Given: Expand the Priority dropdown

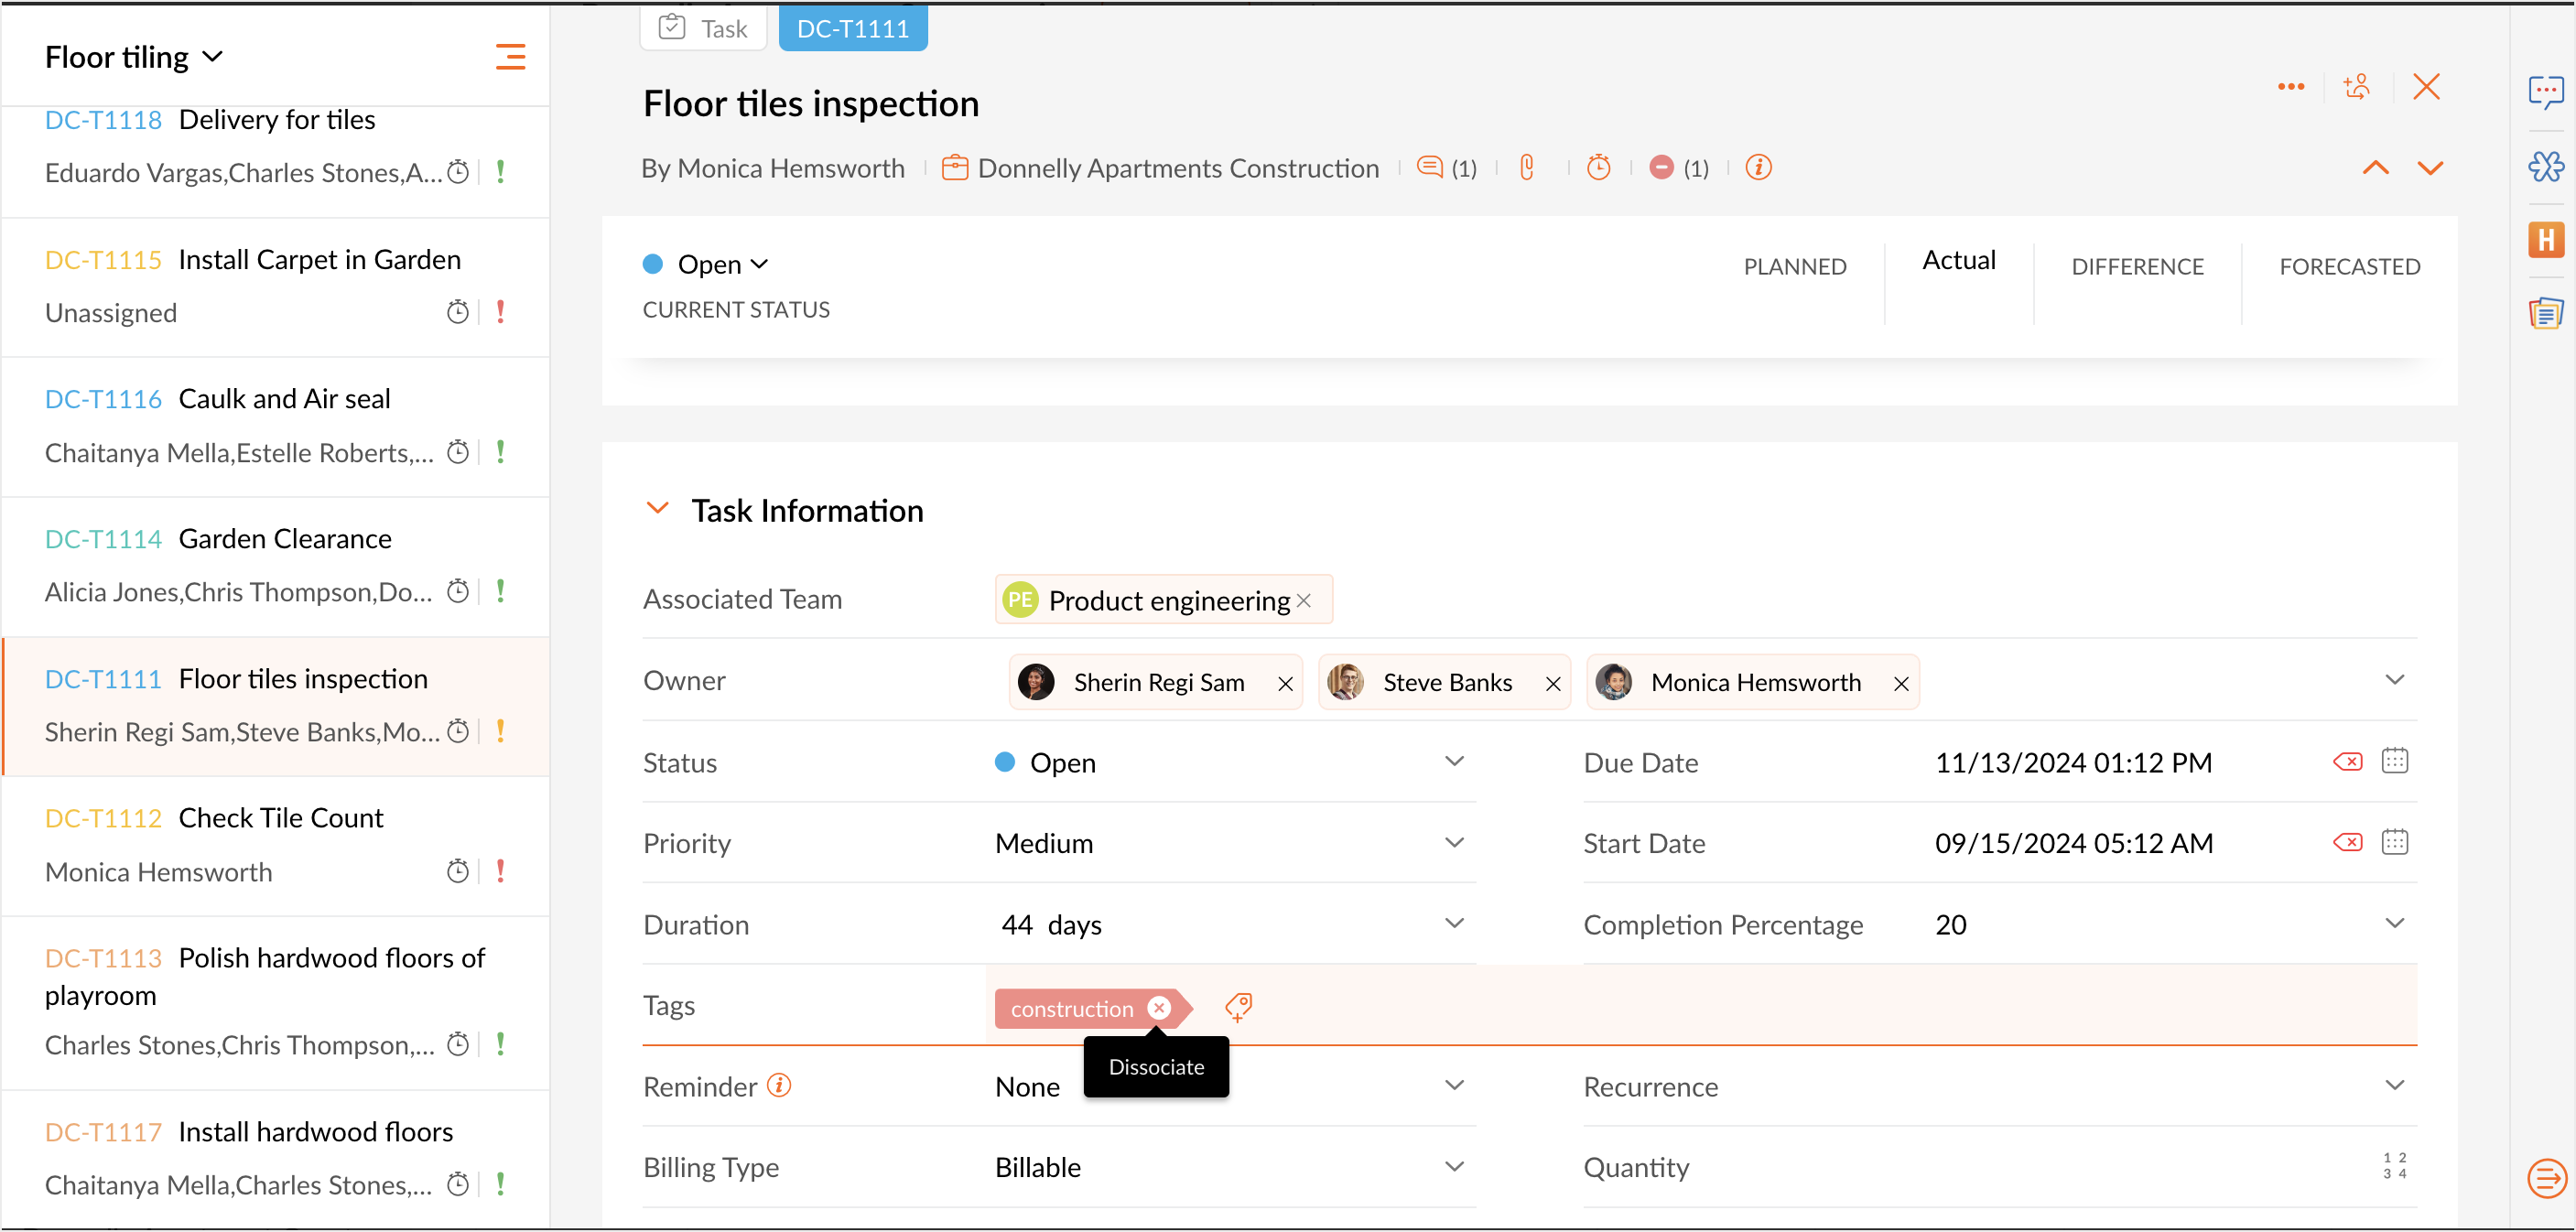Looking at the screenshot, I should [x=1454, y=843].
